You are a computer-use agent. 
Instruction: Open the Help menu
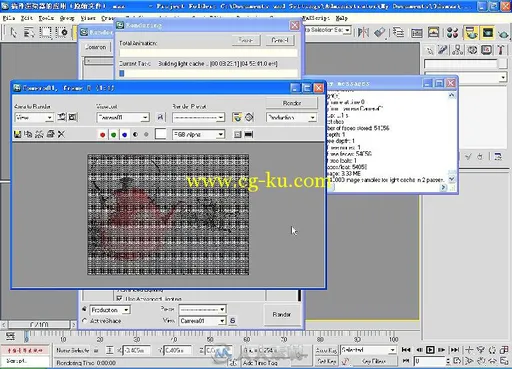[341, 18]
